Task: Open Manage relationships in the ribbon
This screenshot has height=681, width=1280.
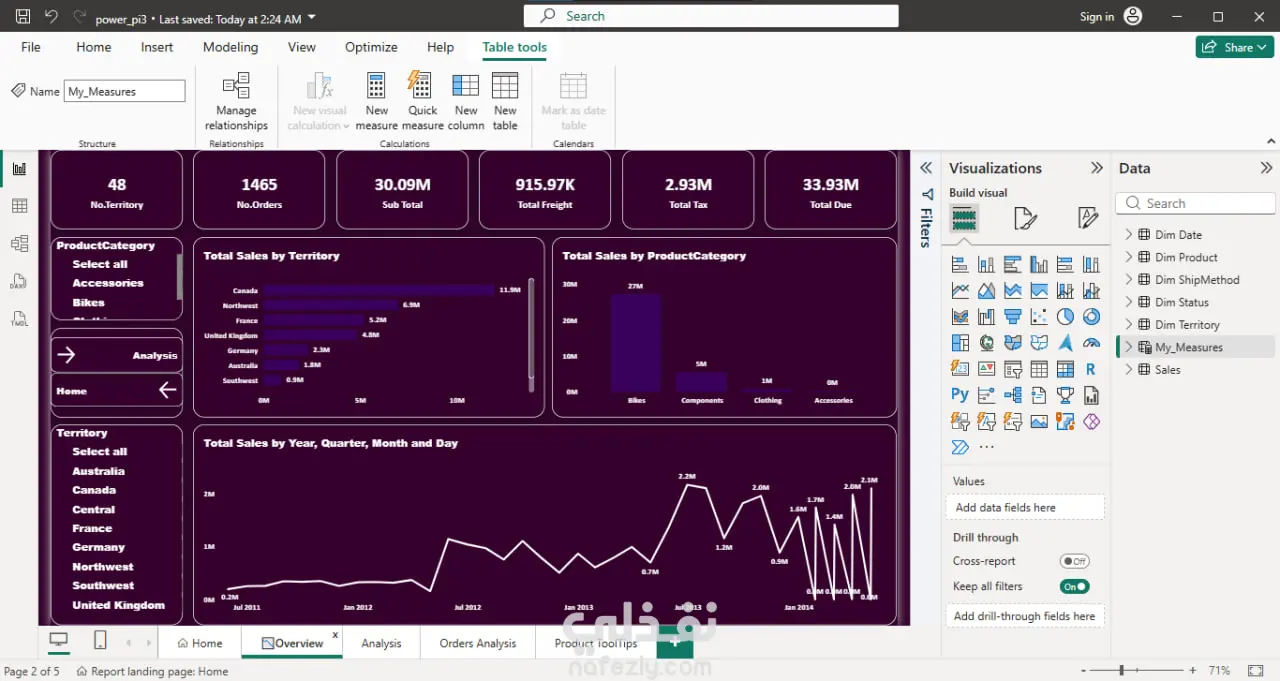Action: pyautogui.click(x=236, y=102)
